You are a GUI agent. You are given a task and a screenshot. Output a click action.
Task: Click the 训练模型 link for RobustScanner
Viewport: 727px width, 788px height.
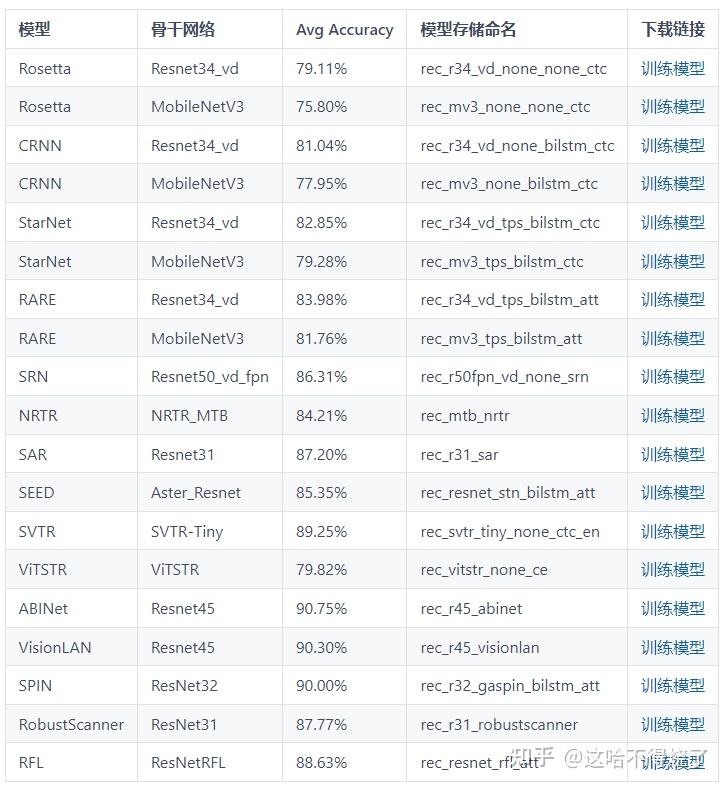(x=672, y=724)
